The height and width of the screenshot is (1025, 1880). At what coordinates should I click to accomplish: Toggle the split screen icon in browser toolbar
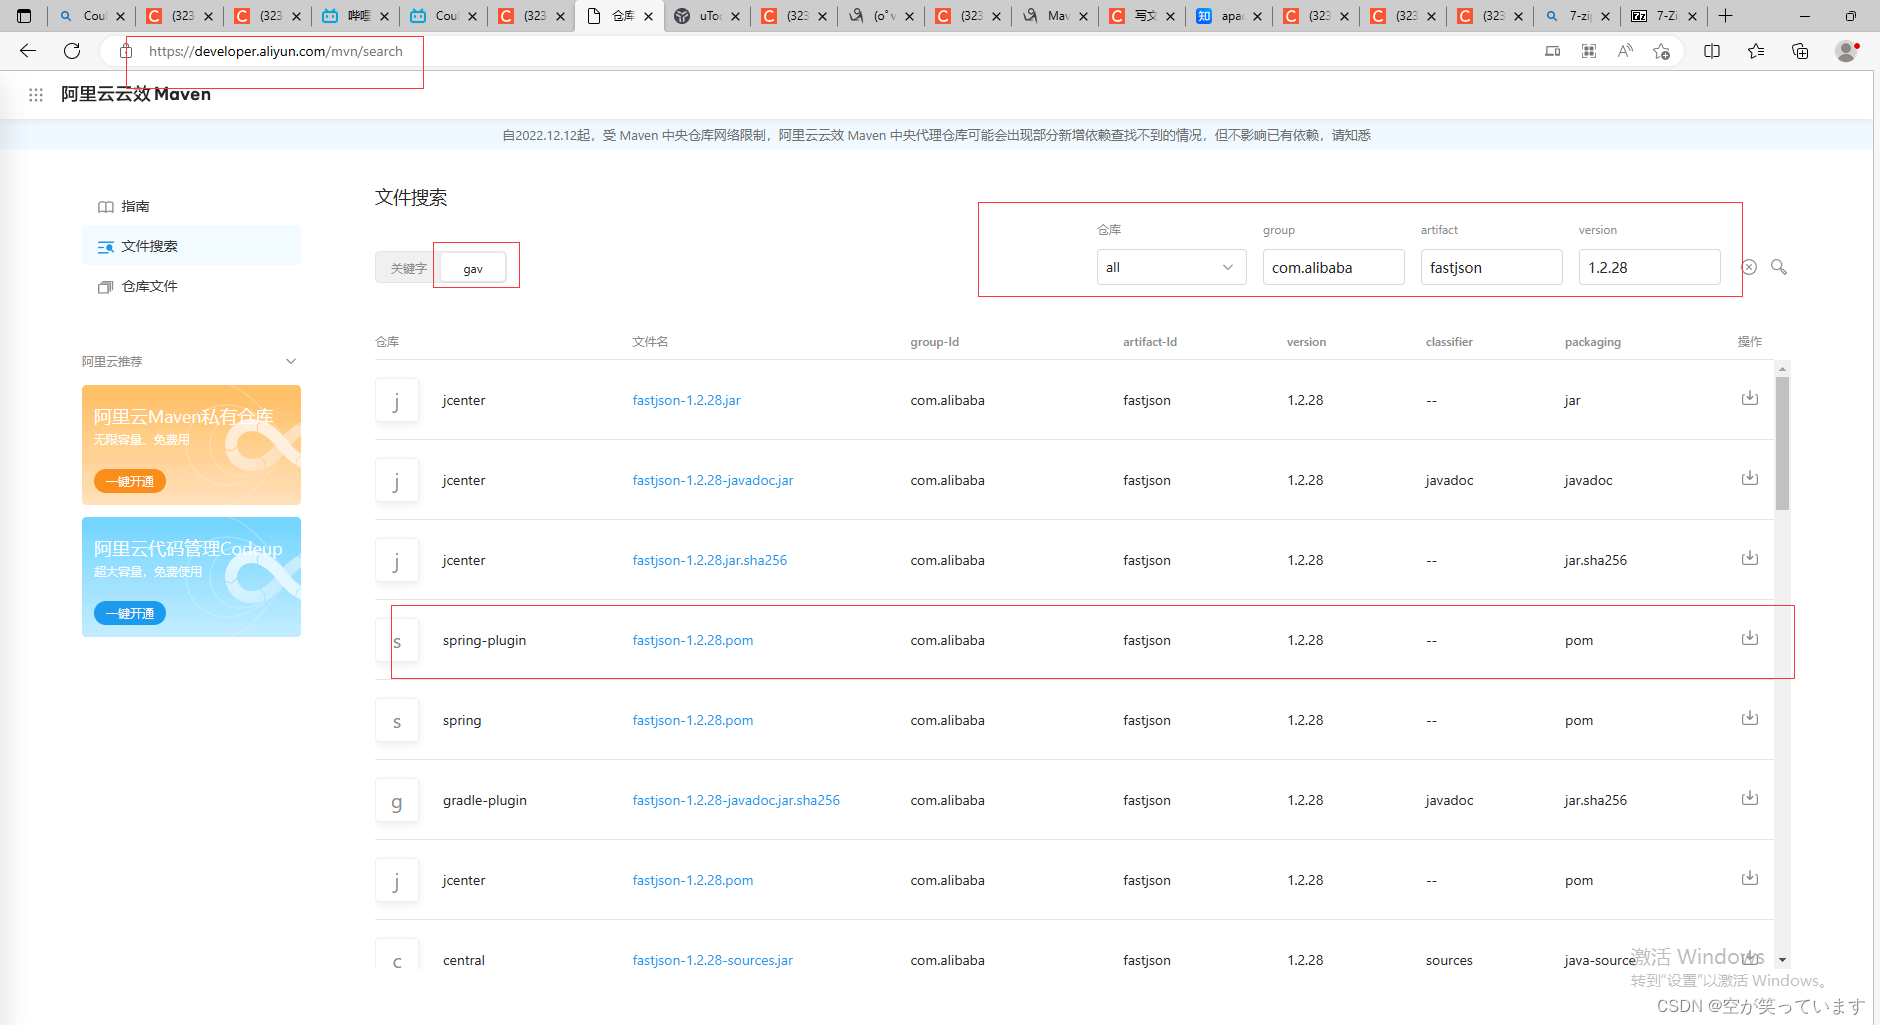point(1713,51)
